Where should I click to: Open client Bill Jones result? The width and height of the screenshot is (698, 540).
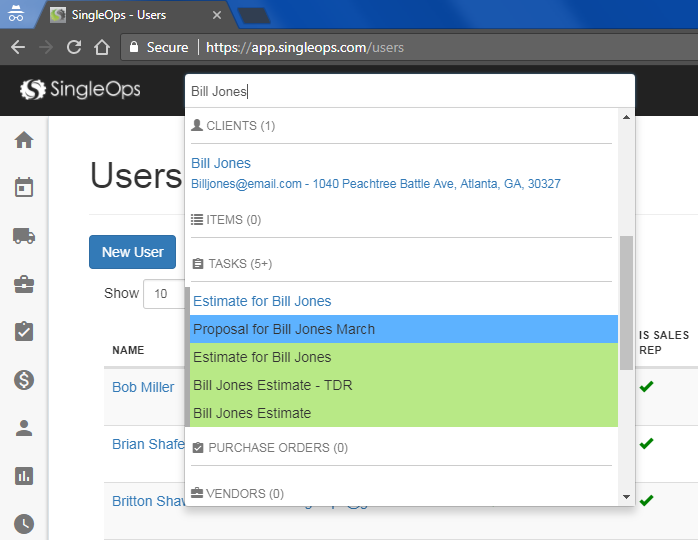pos(221,163)
